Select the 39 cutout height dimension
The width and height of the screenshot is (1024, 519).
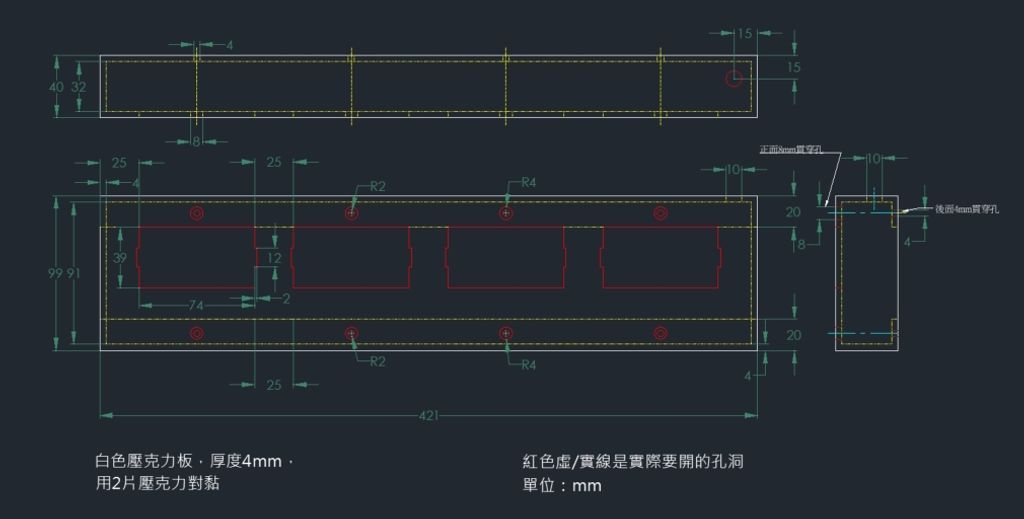pyautogui.click(x=120, y=258)
